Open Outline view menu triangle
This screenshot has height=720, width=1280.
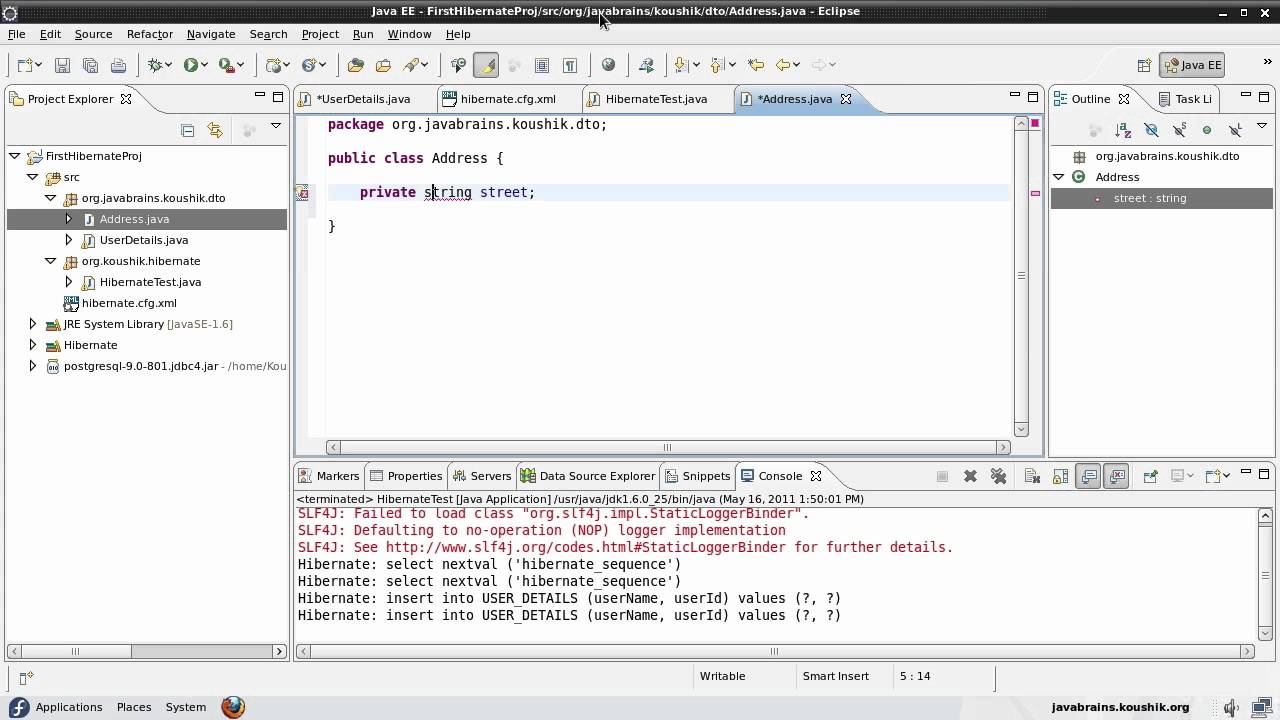click(x=1262, y=127)
